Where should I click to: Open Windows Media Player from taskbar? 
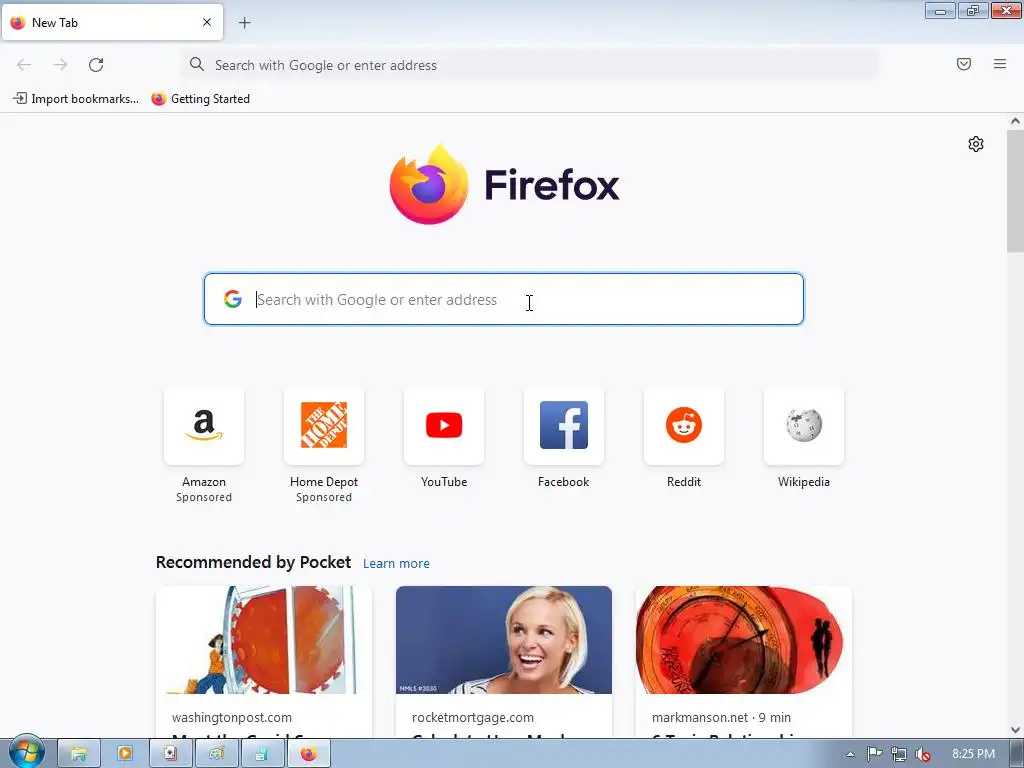coord(125,754)
